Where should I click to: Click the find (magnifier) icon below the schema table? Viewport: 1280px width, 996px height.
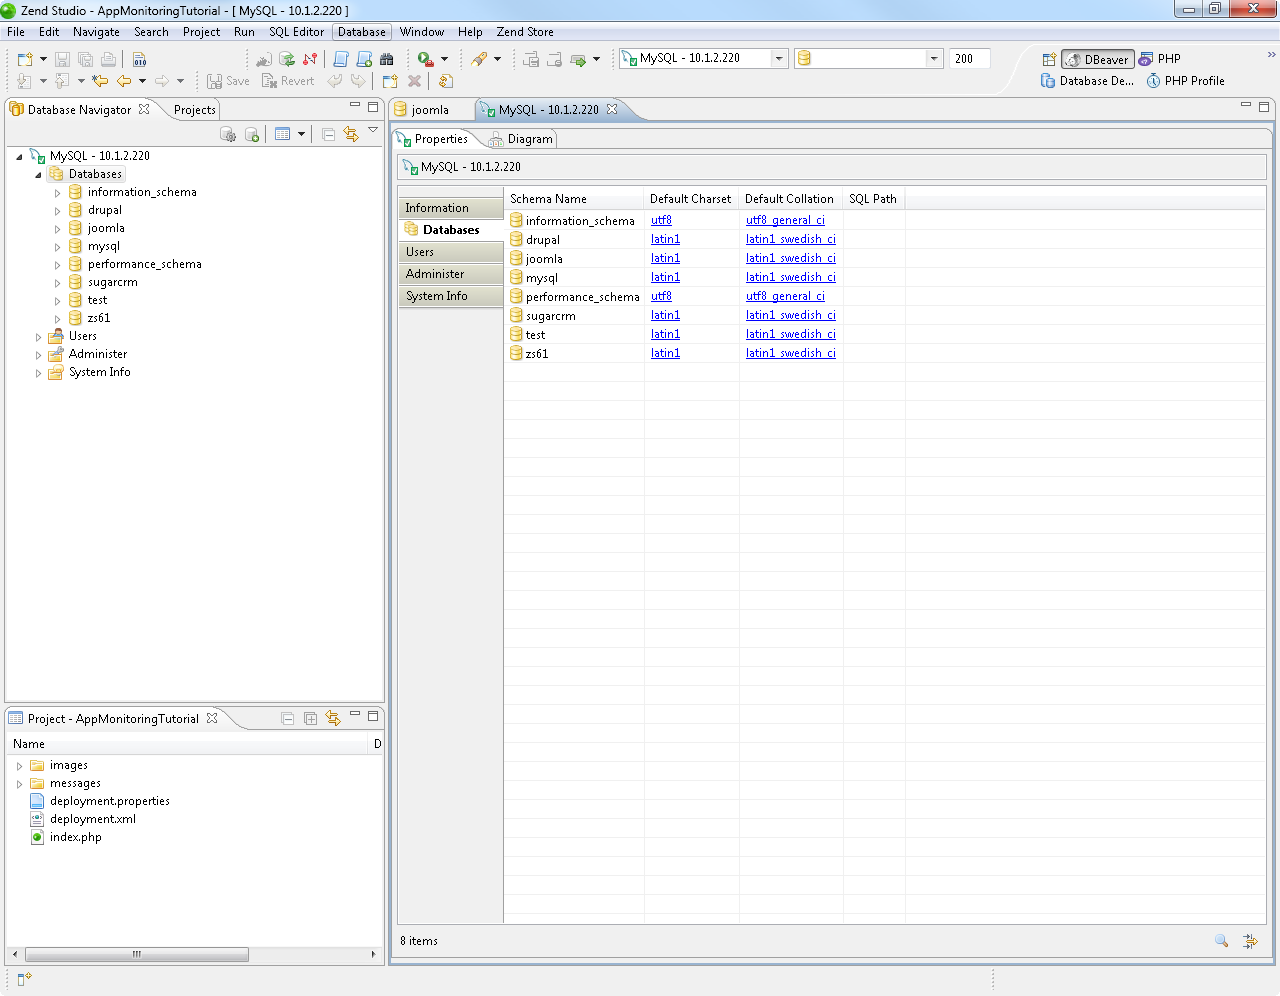[1221, 940]
